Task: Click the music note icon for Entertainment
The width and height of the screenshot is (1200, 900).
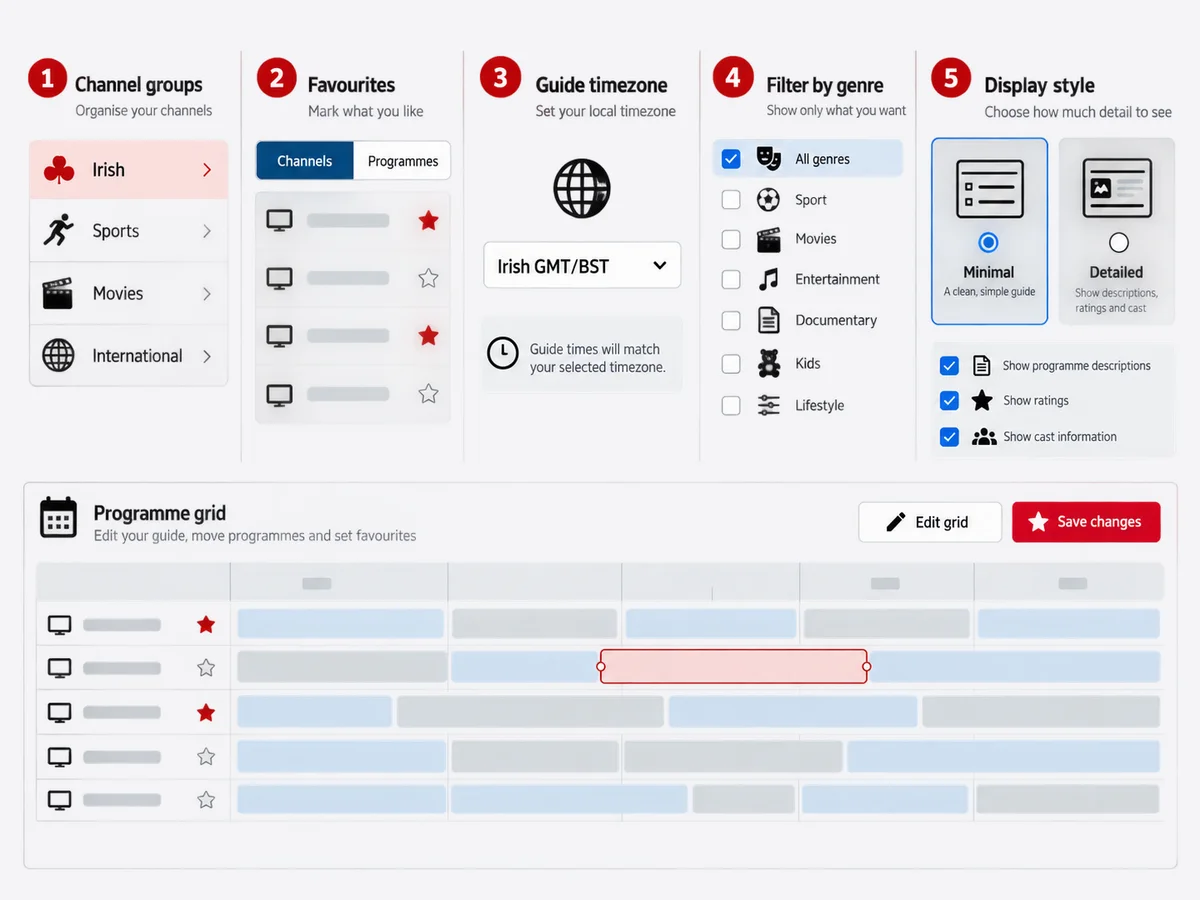Action: (x=768, y=279)
